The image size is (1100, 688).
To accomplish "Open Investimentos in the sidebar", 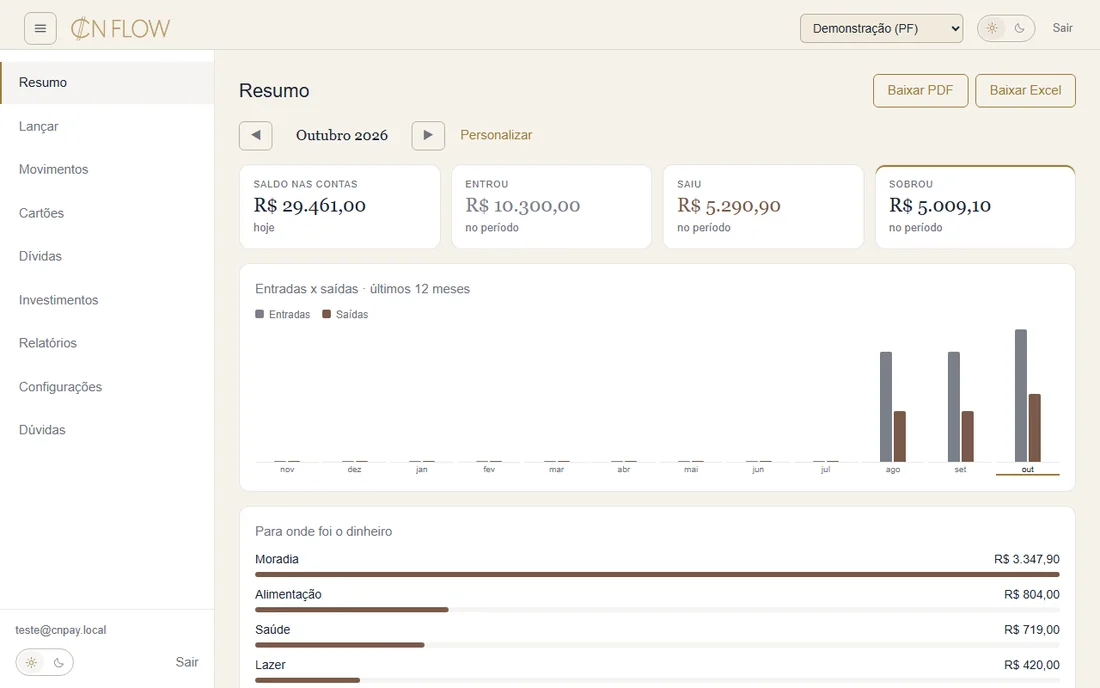I will [x=107, y=300].
